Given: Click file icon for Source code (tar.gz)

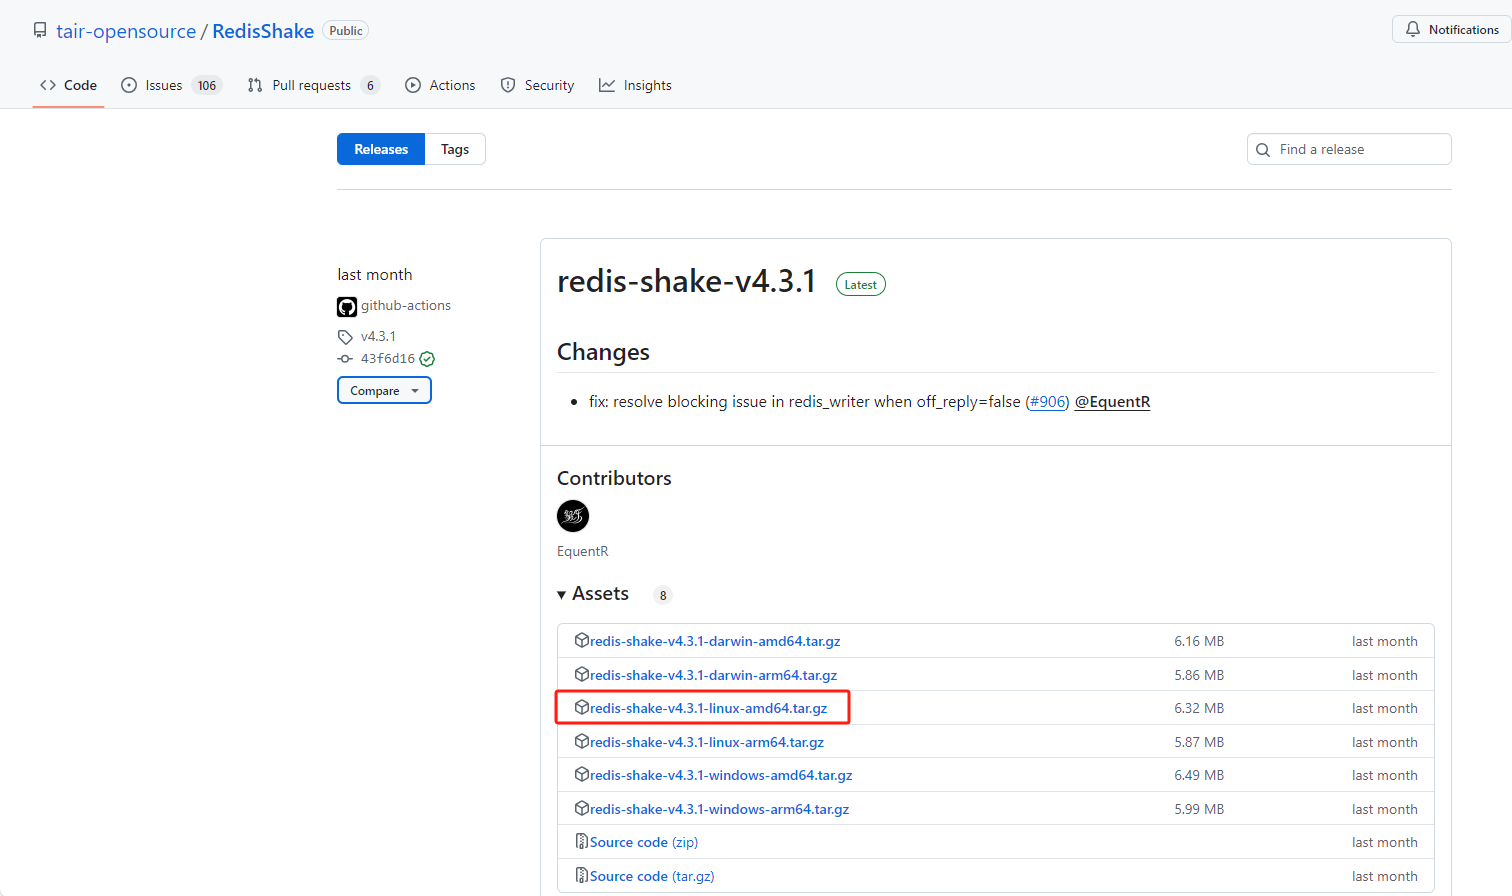Looking at the screenshot, I should pyautogui.click(x=582, y=875).
